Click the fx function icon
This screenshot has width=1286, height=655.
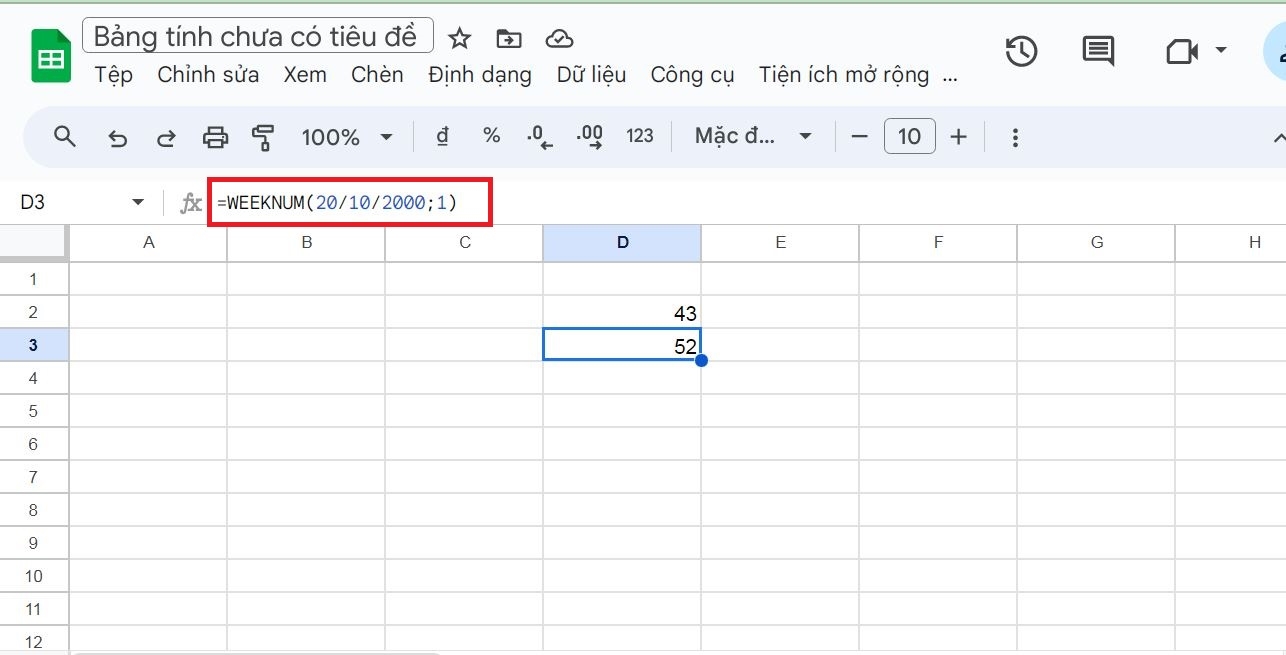(190, 204)
